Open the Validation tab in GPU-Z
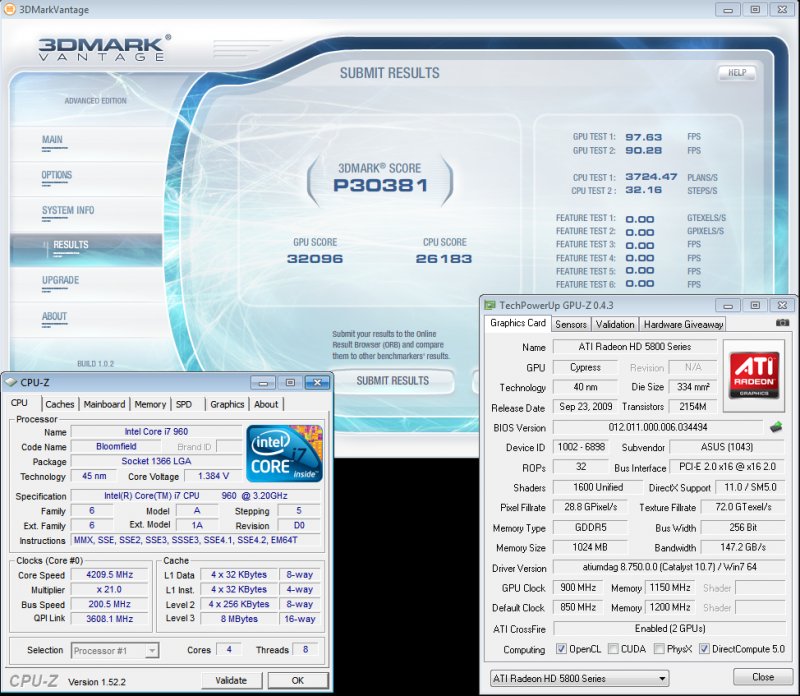800x696 pixels. pos(615,324)
